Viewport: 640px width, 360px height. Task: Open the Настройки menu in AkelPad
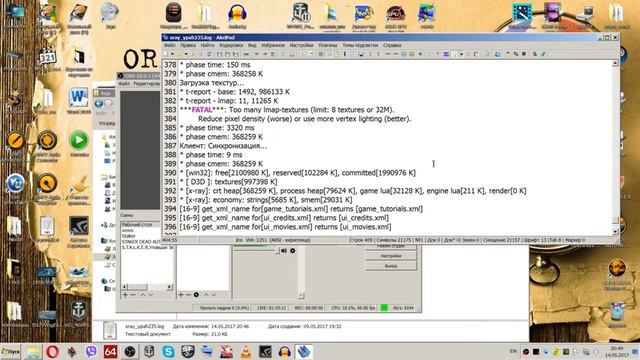click(x=301, y=45)
